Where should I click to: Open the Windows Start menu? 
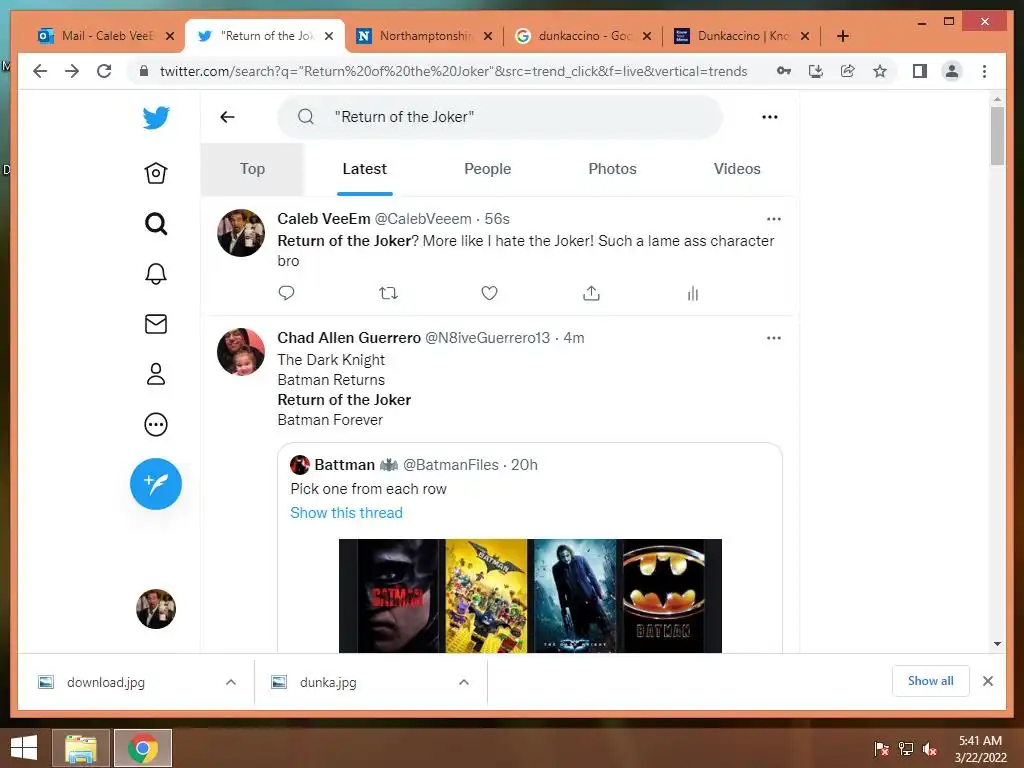click(x=24, y=748)
